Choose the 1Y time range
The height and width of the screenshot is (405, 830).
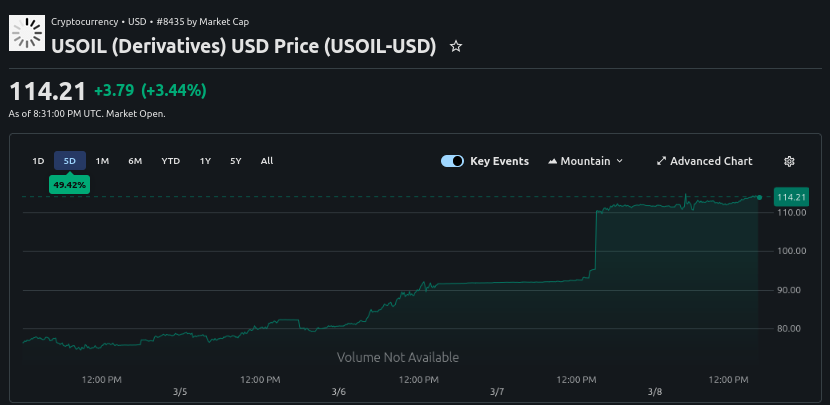click(x=205, y=161)
